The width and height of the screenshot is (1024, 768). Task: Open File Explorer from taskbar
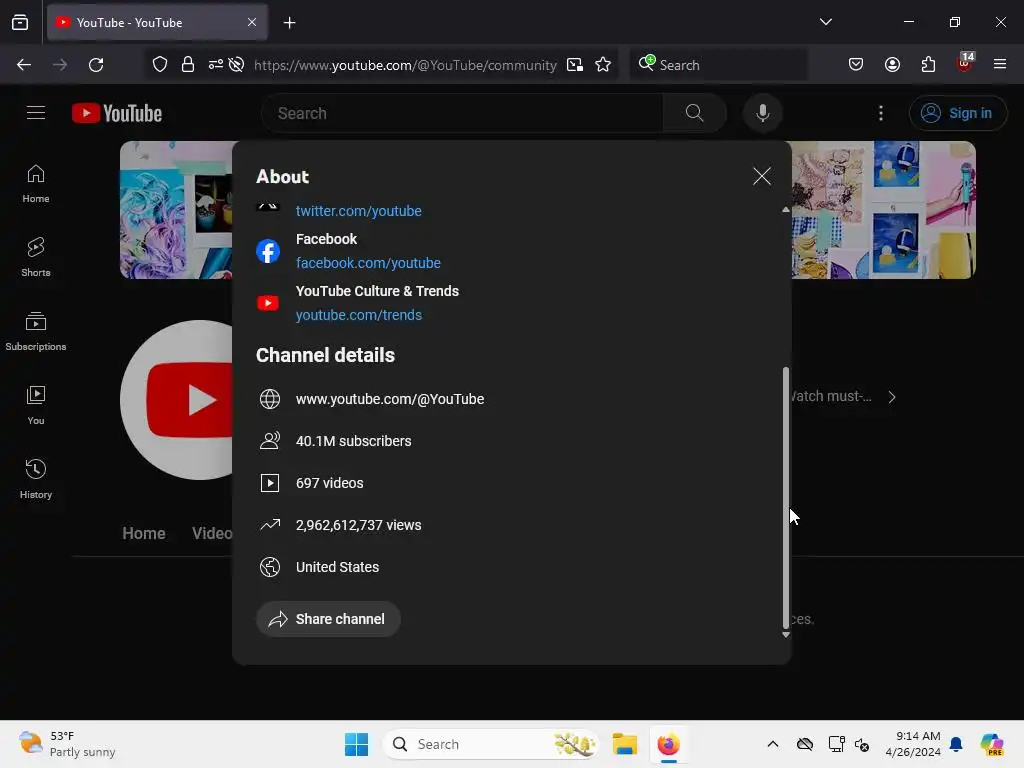(624, 744)
